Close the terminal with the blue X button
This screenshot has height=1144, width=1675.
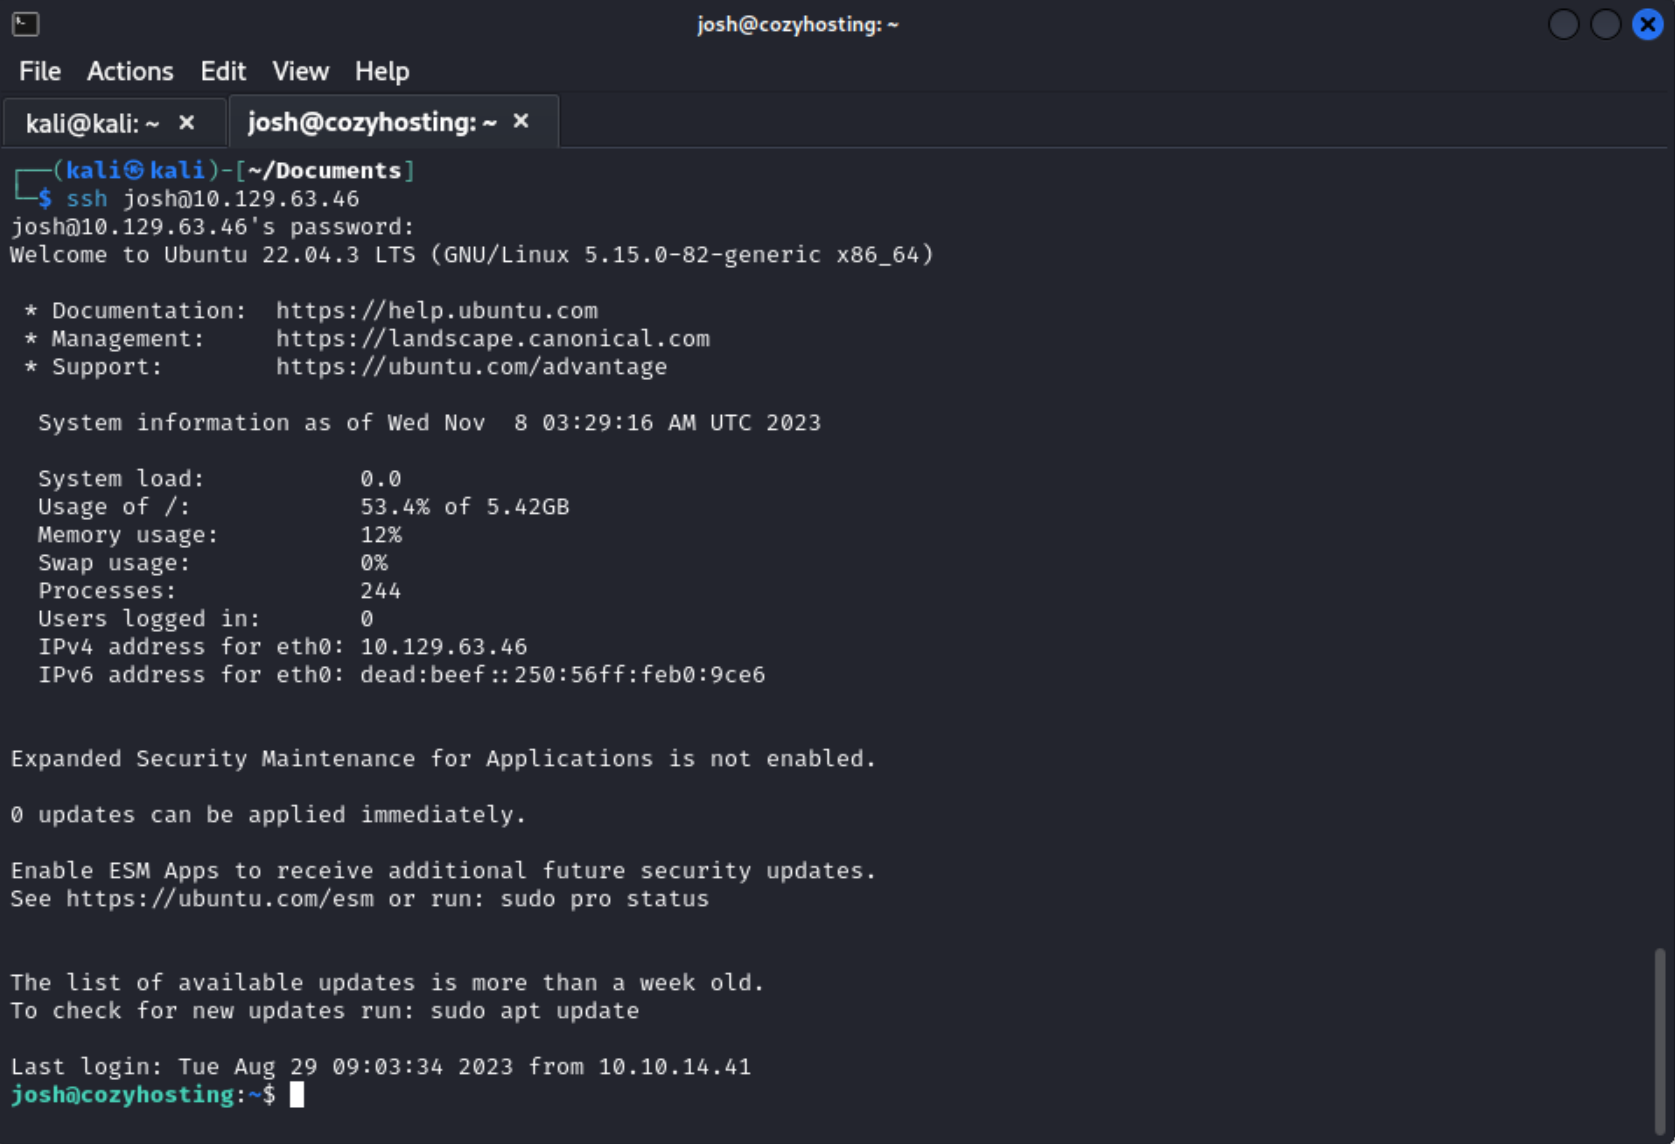point(1647,24)
